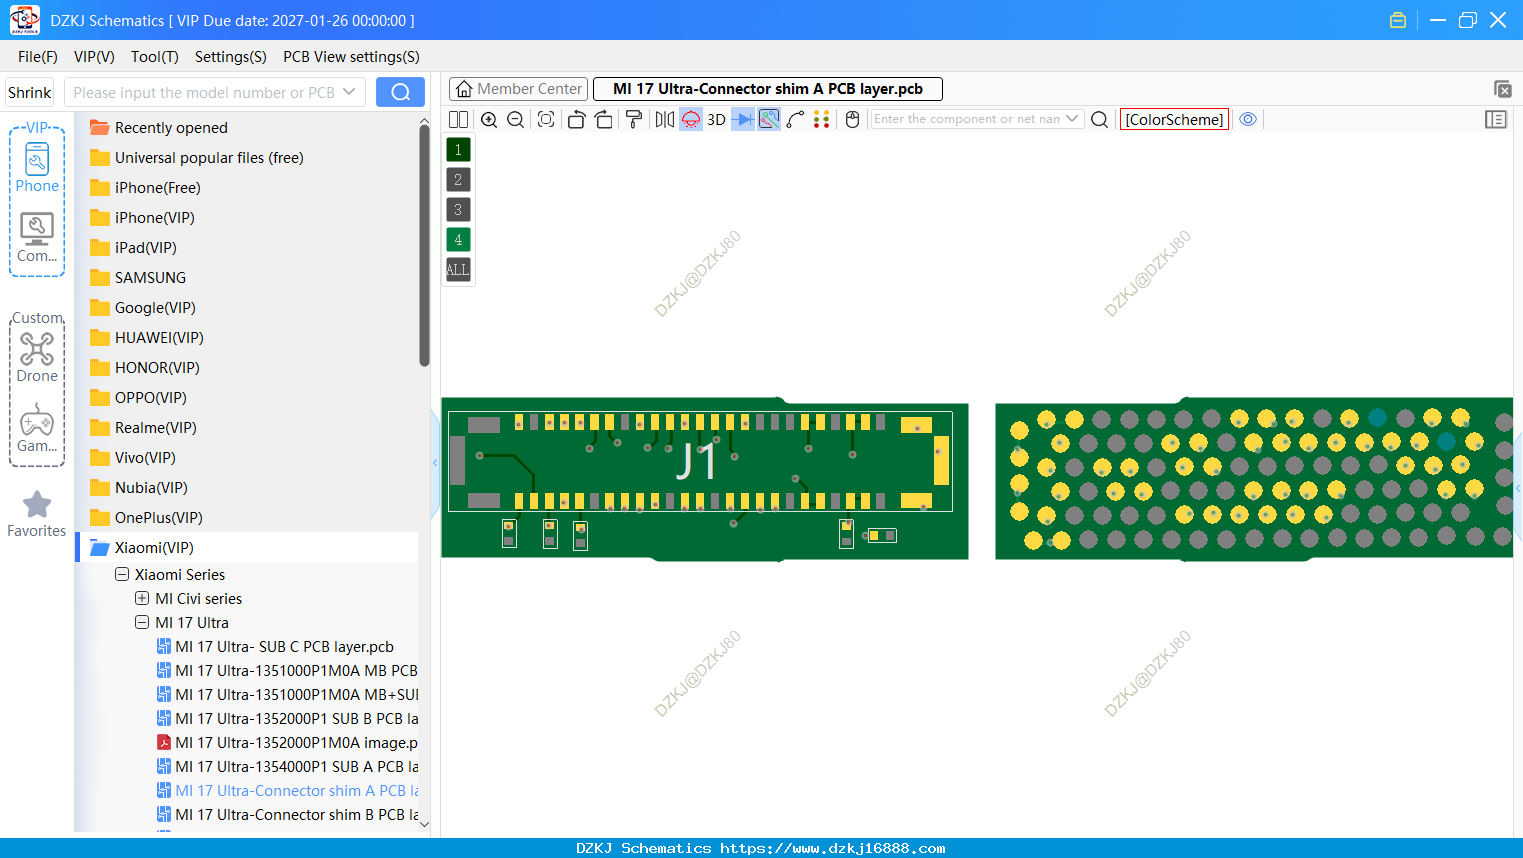Zoom in on the PCB view

[x=489, y=119]
